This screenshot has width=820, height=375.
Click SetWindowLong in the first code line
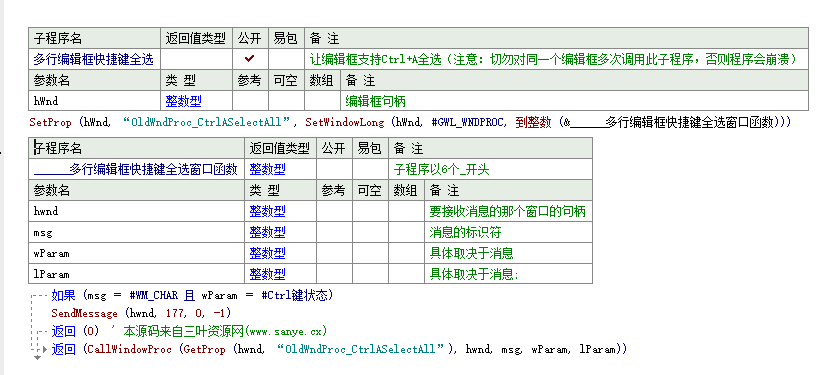(x=346, y=123)
